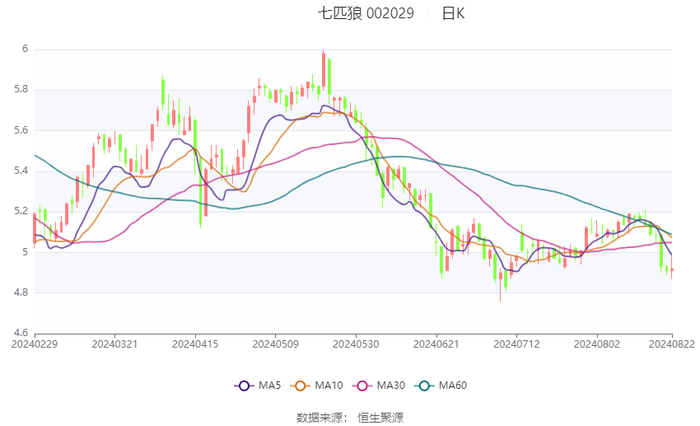700x426 pixels.
Task: Hide the MA60 series via its label
Action: (453, 386)
